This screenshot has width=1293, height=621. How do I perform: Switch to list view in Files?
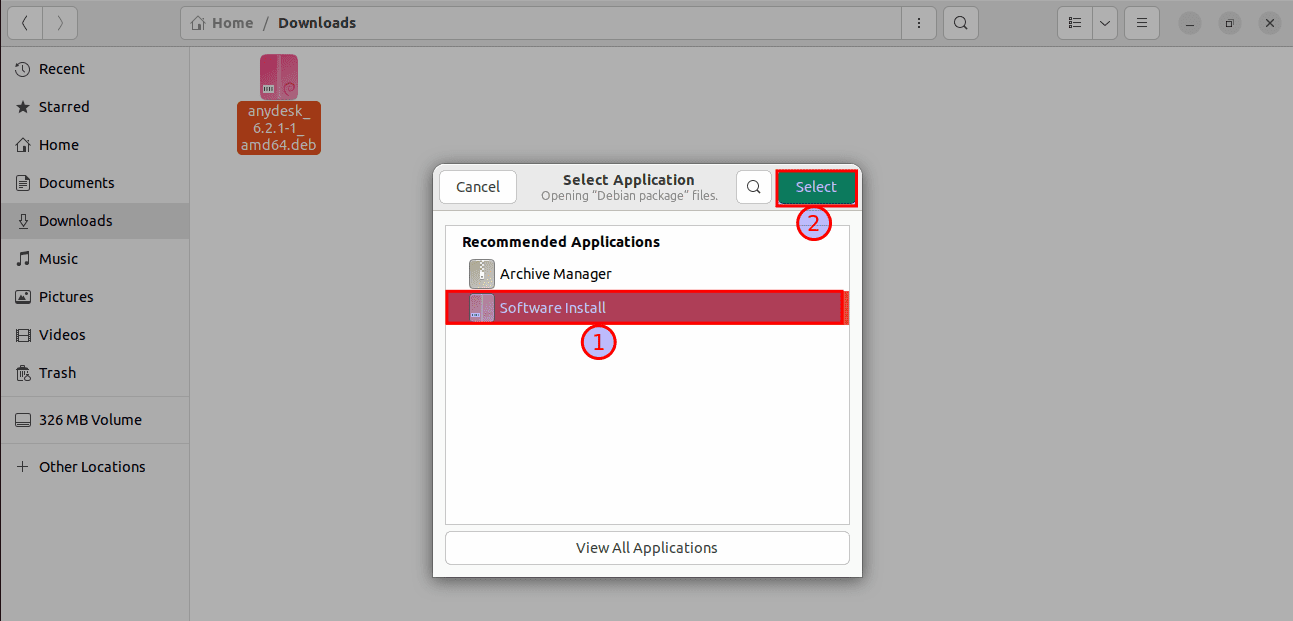[x=1075, y=23]
